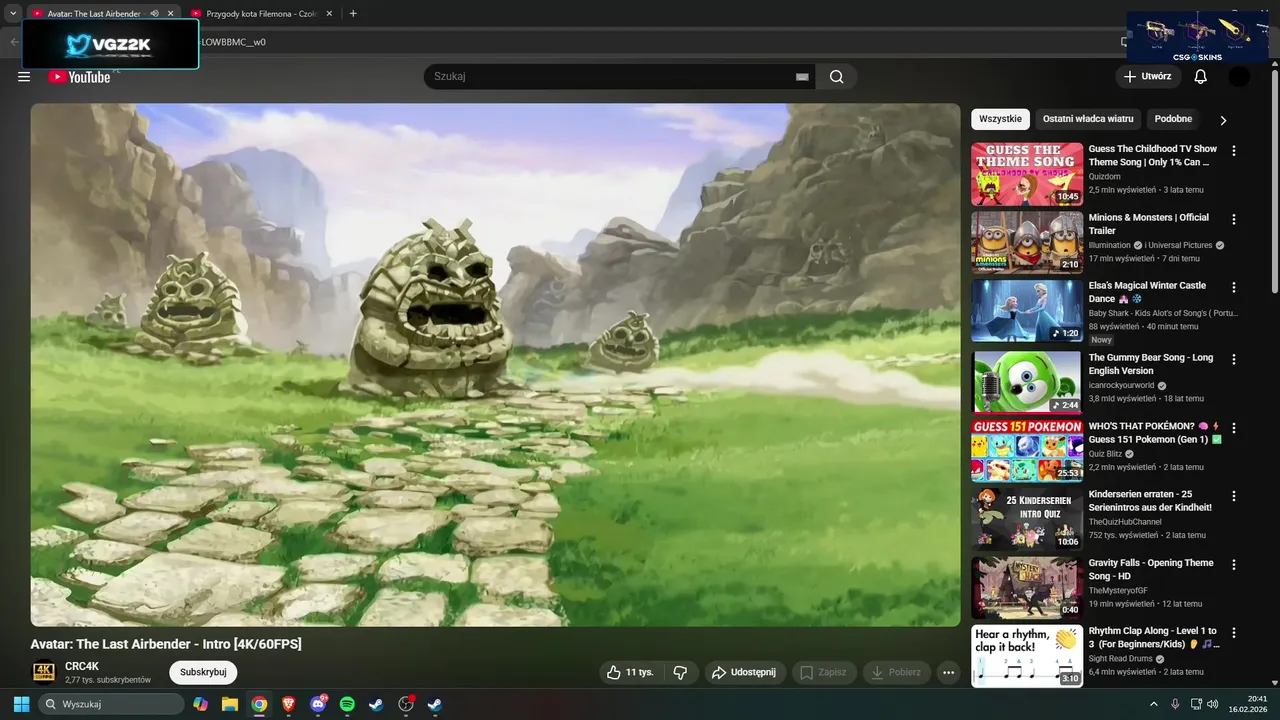Open options for Guess The Childhood TV Show video

pyautogui.click(x=1234, y=151)
